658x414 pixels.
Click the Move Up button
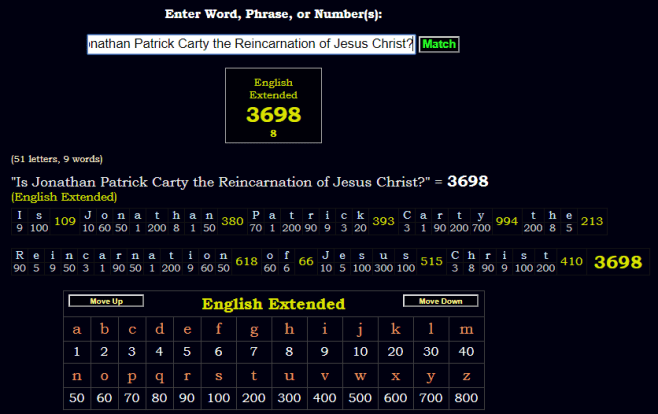pos(106,301)
